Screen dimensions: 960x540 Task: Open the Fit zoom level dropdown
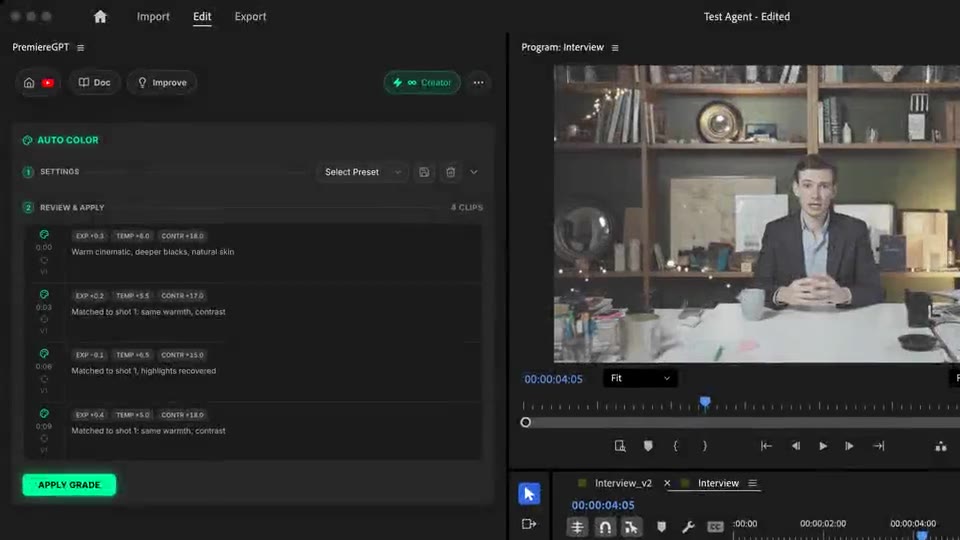pos(640,378)
